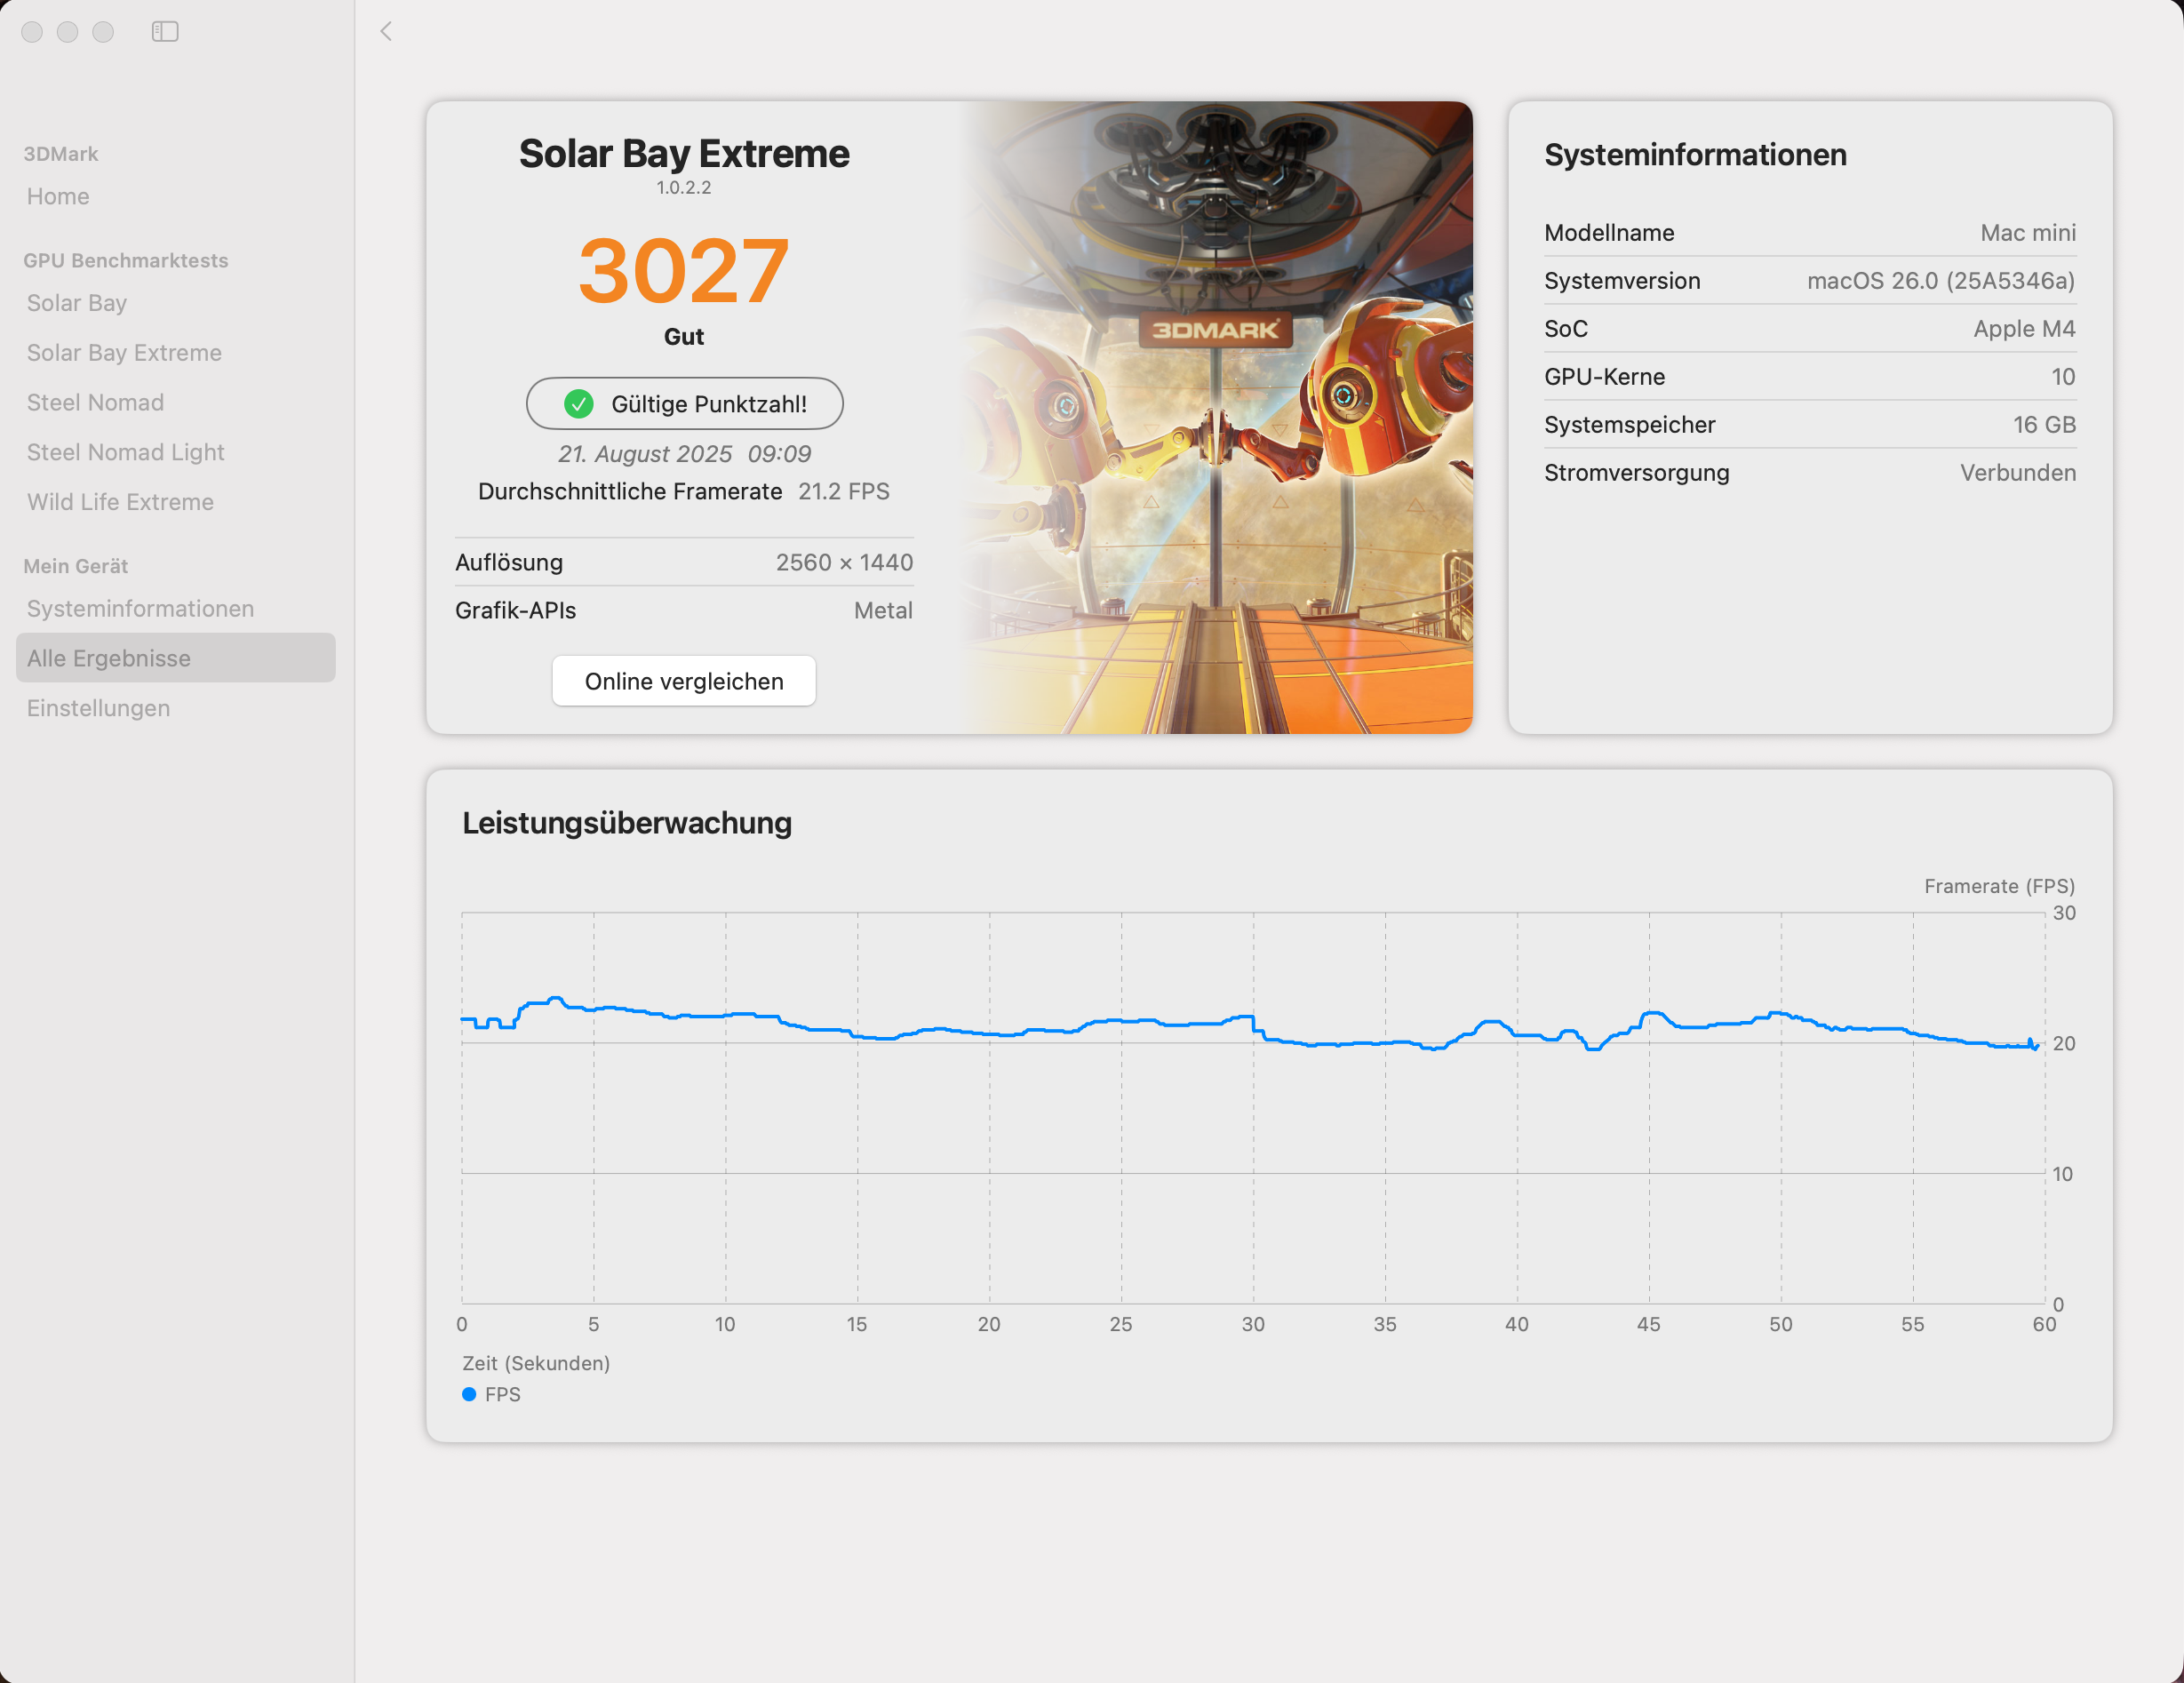This screenshot has height=1683, width=2184.
Task: Open Wild Life Extreme test
Action: [120, 502]
